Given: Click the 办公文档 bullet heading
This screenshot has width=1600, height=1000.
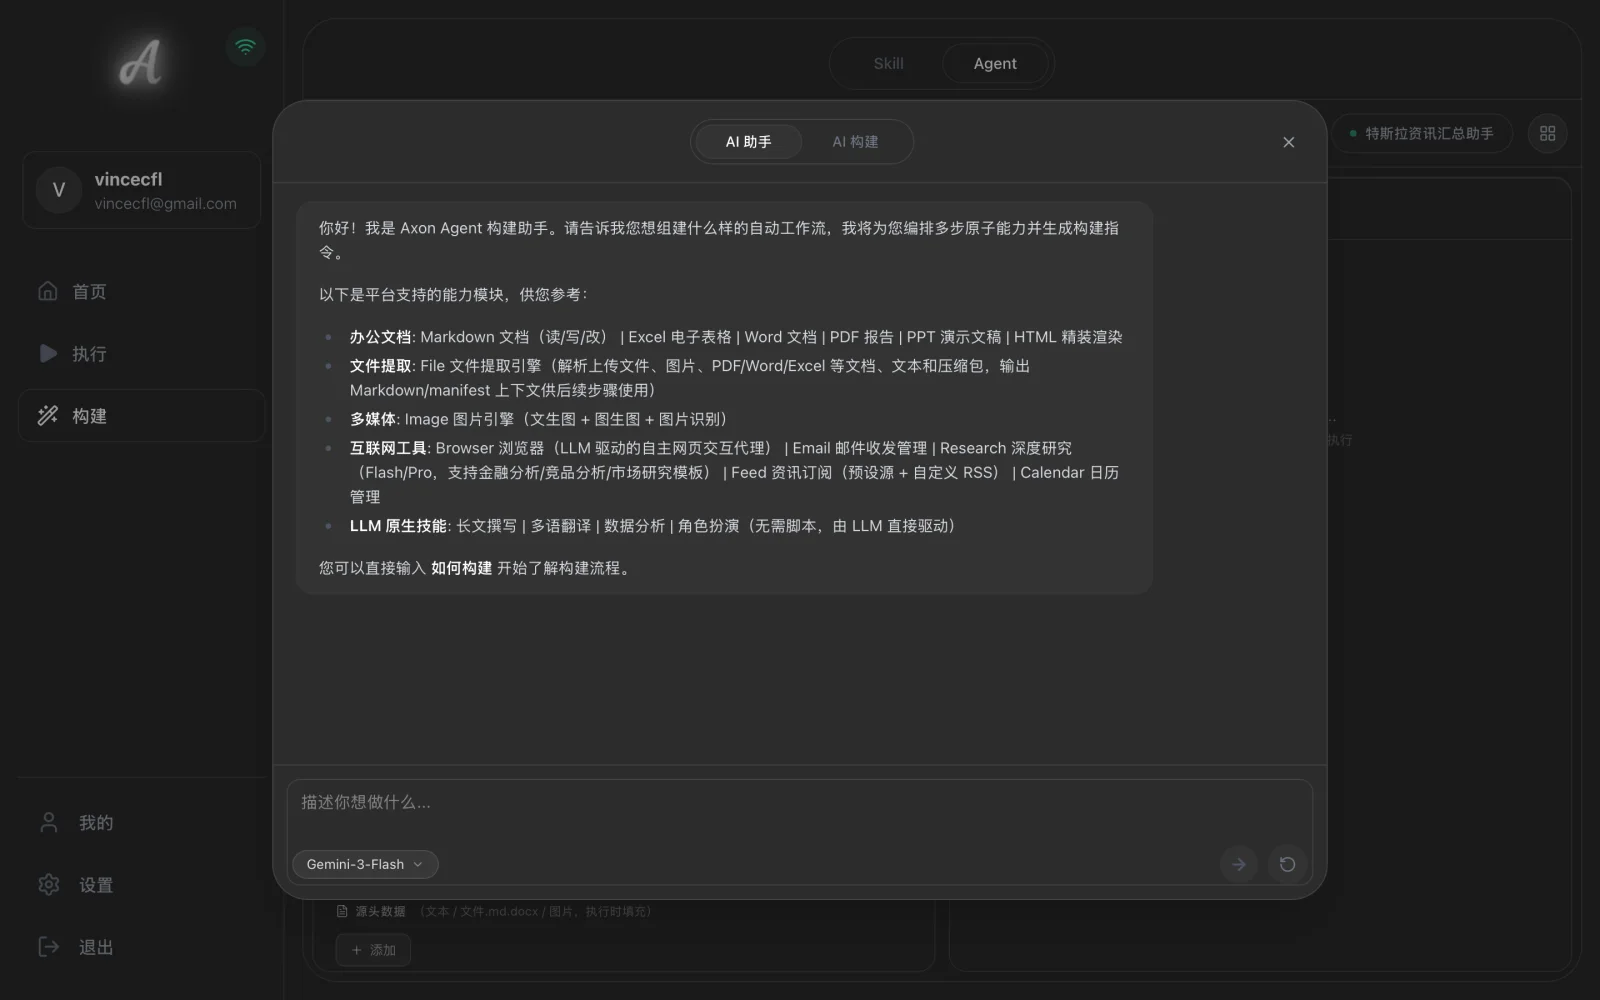Looking at the screenshot, I should [x=380, y=337].
